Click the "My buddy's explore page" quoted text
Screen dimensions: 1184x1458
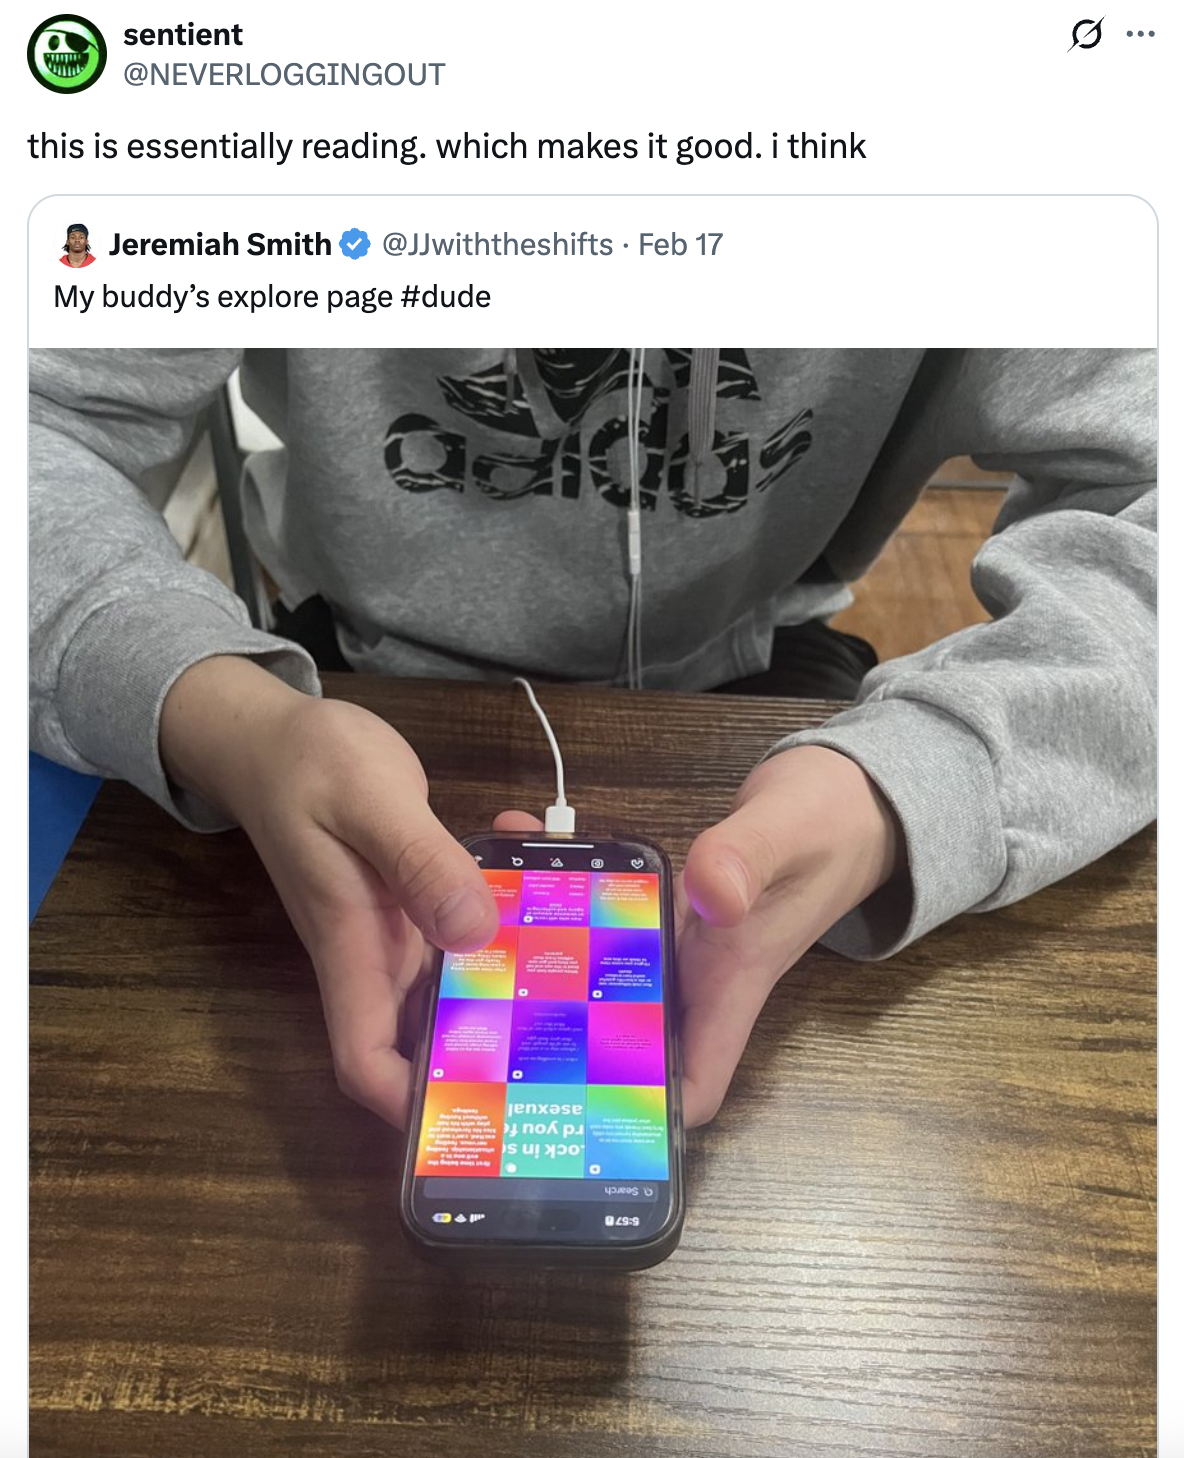coord(223,297)
